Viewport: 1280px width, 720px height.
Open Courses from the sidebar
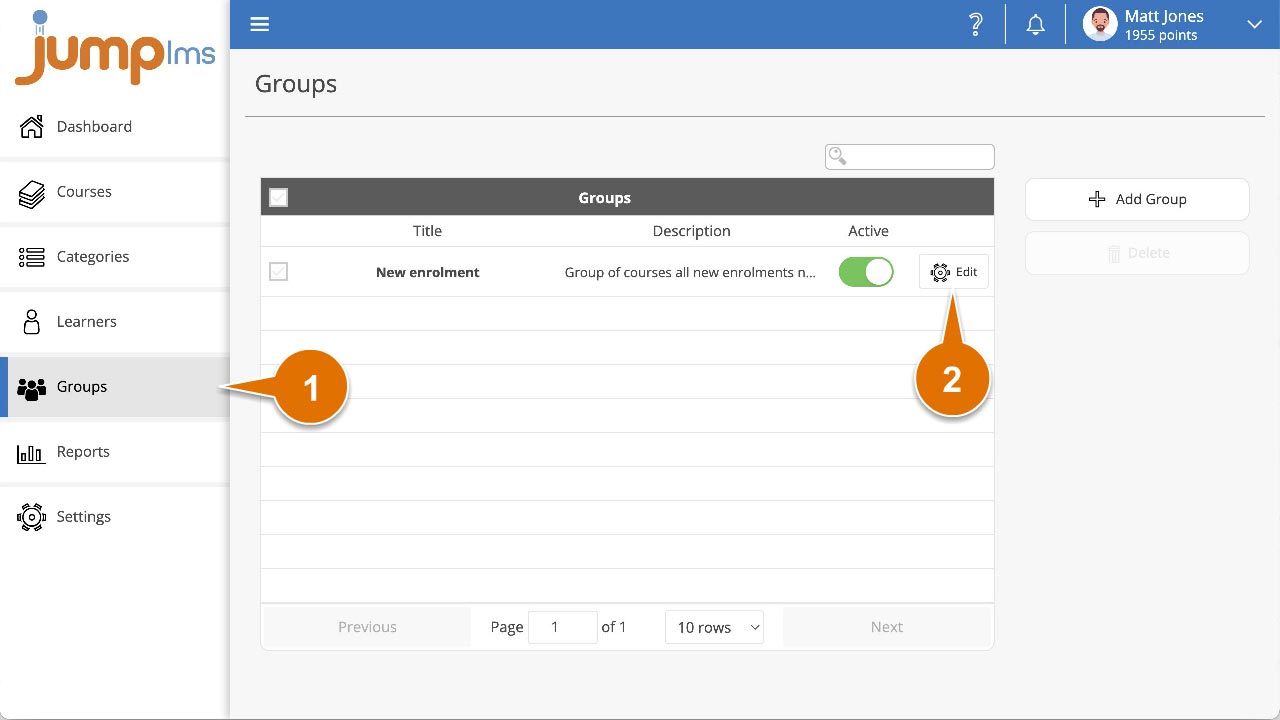(x=115, y=192)
